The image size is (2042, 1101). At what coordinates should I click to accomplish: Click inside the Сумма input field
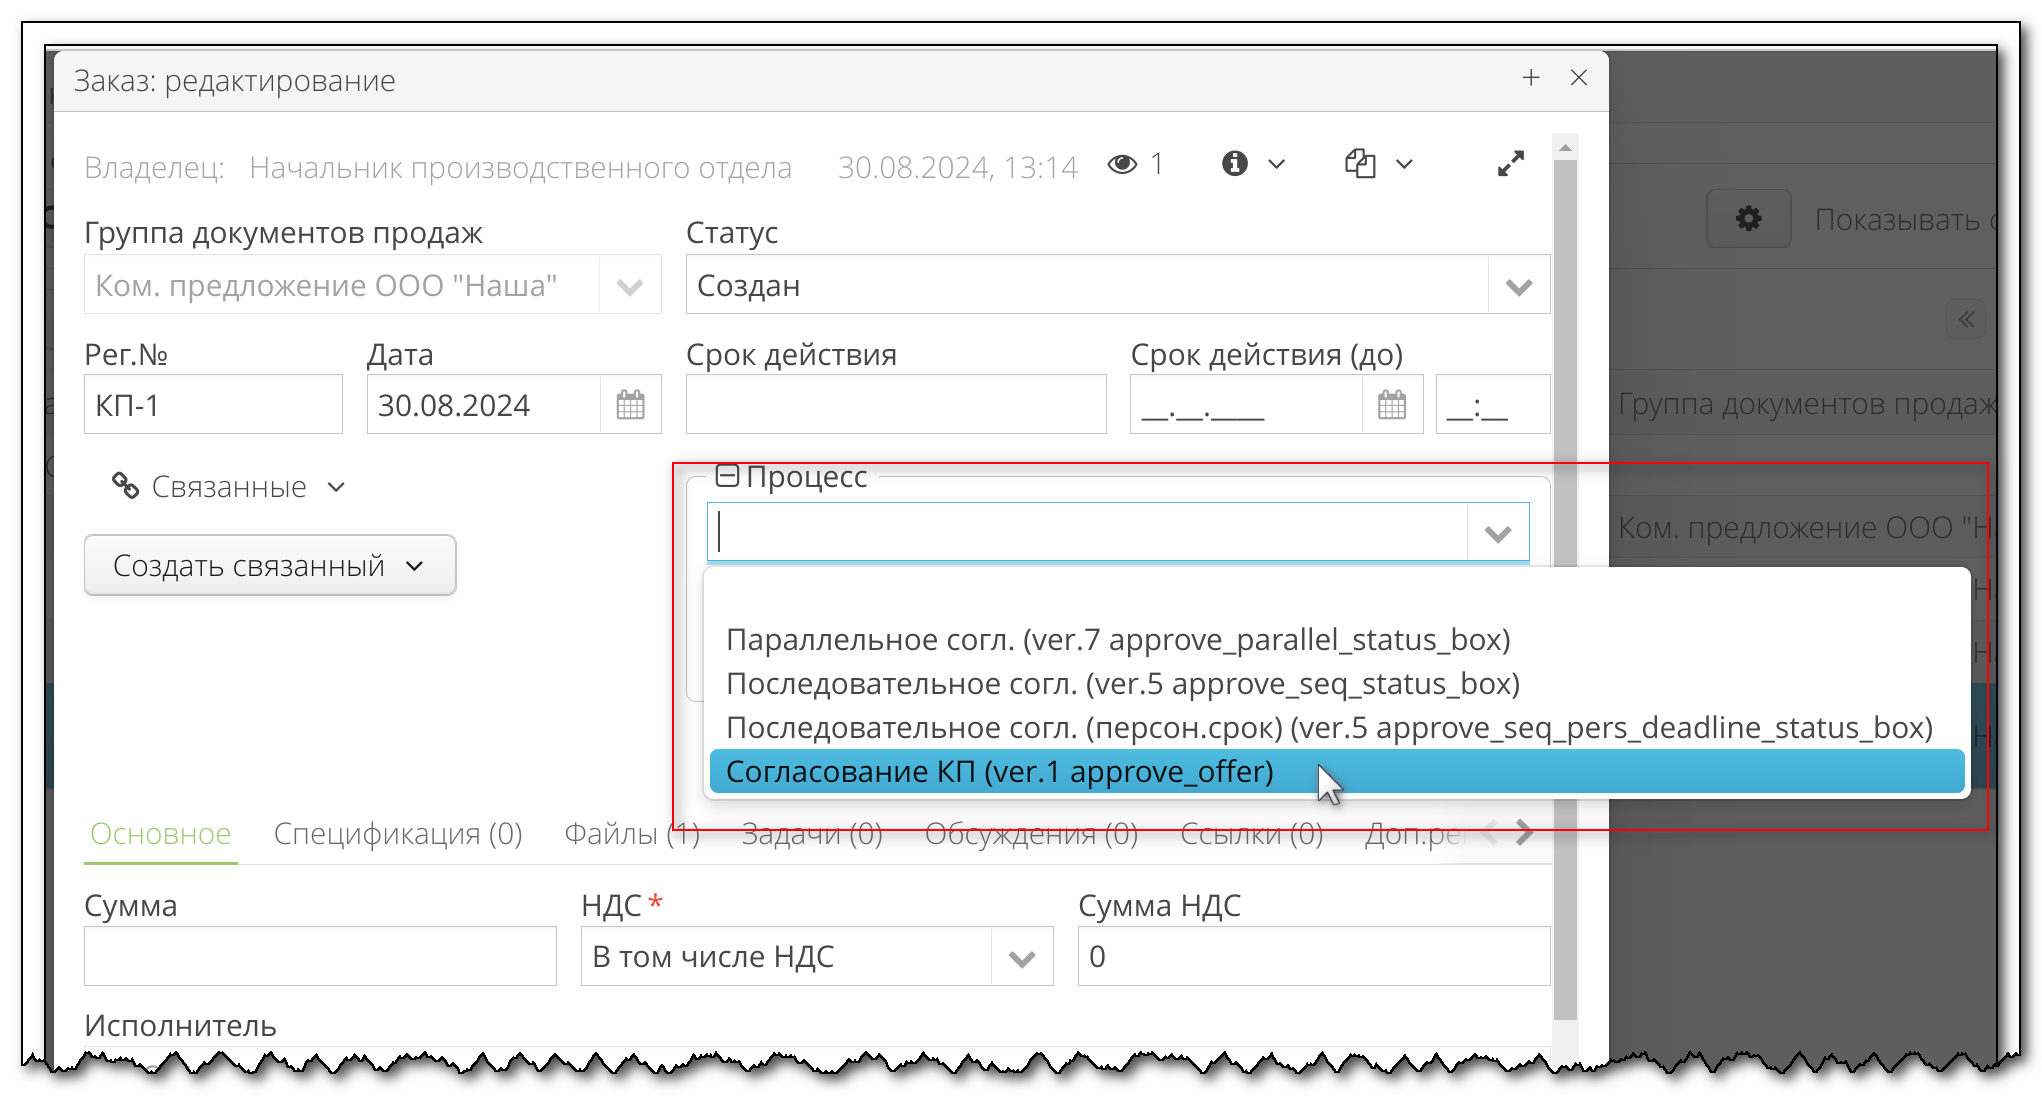[x=318, y=956]
